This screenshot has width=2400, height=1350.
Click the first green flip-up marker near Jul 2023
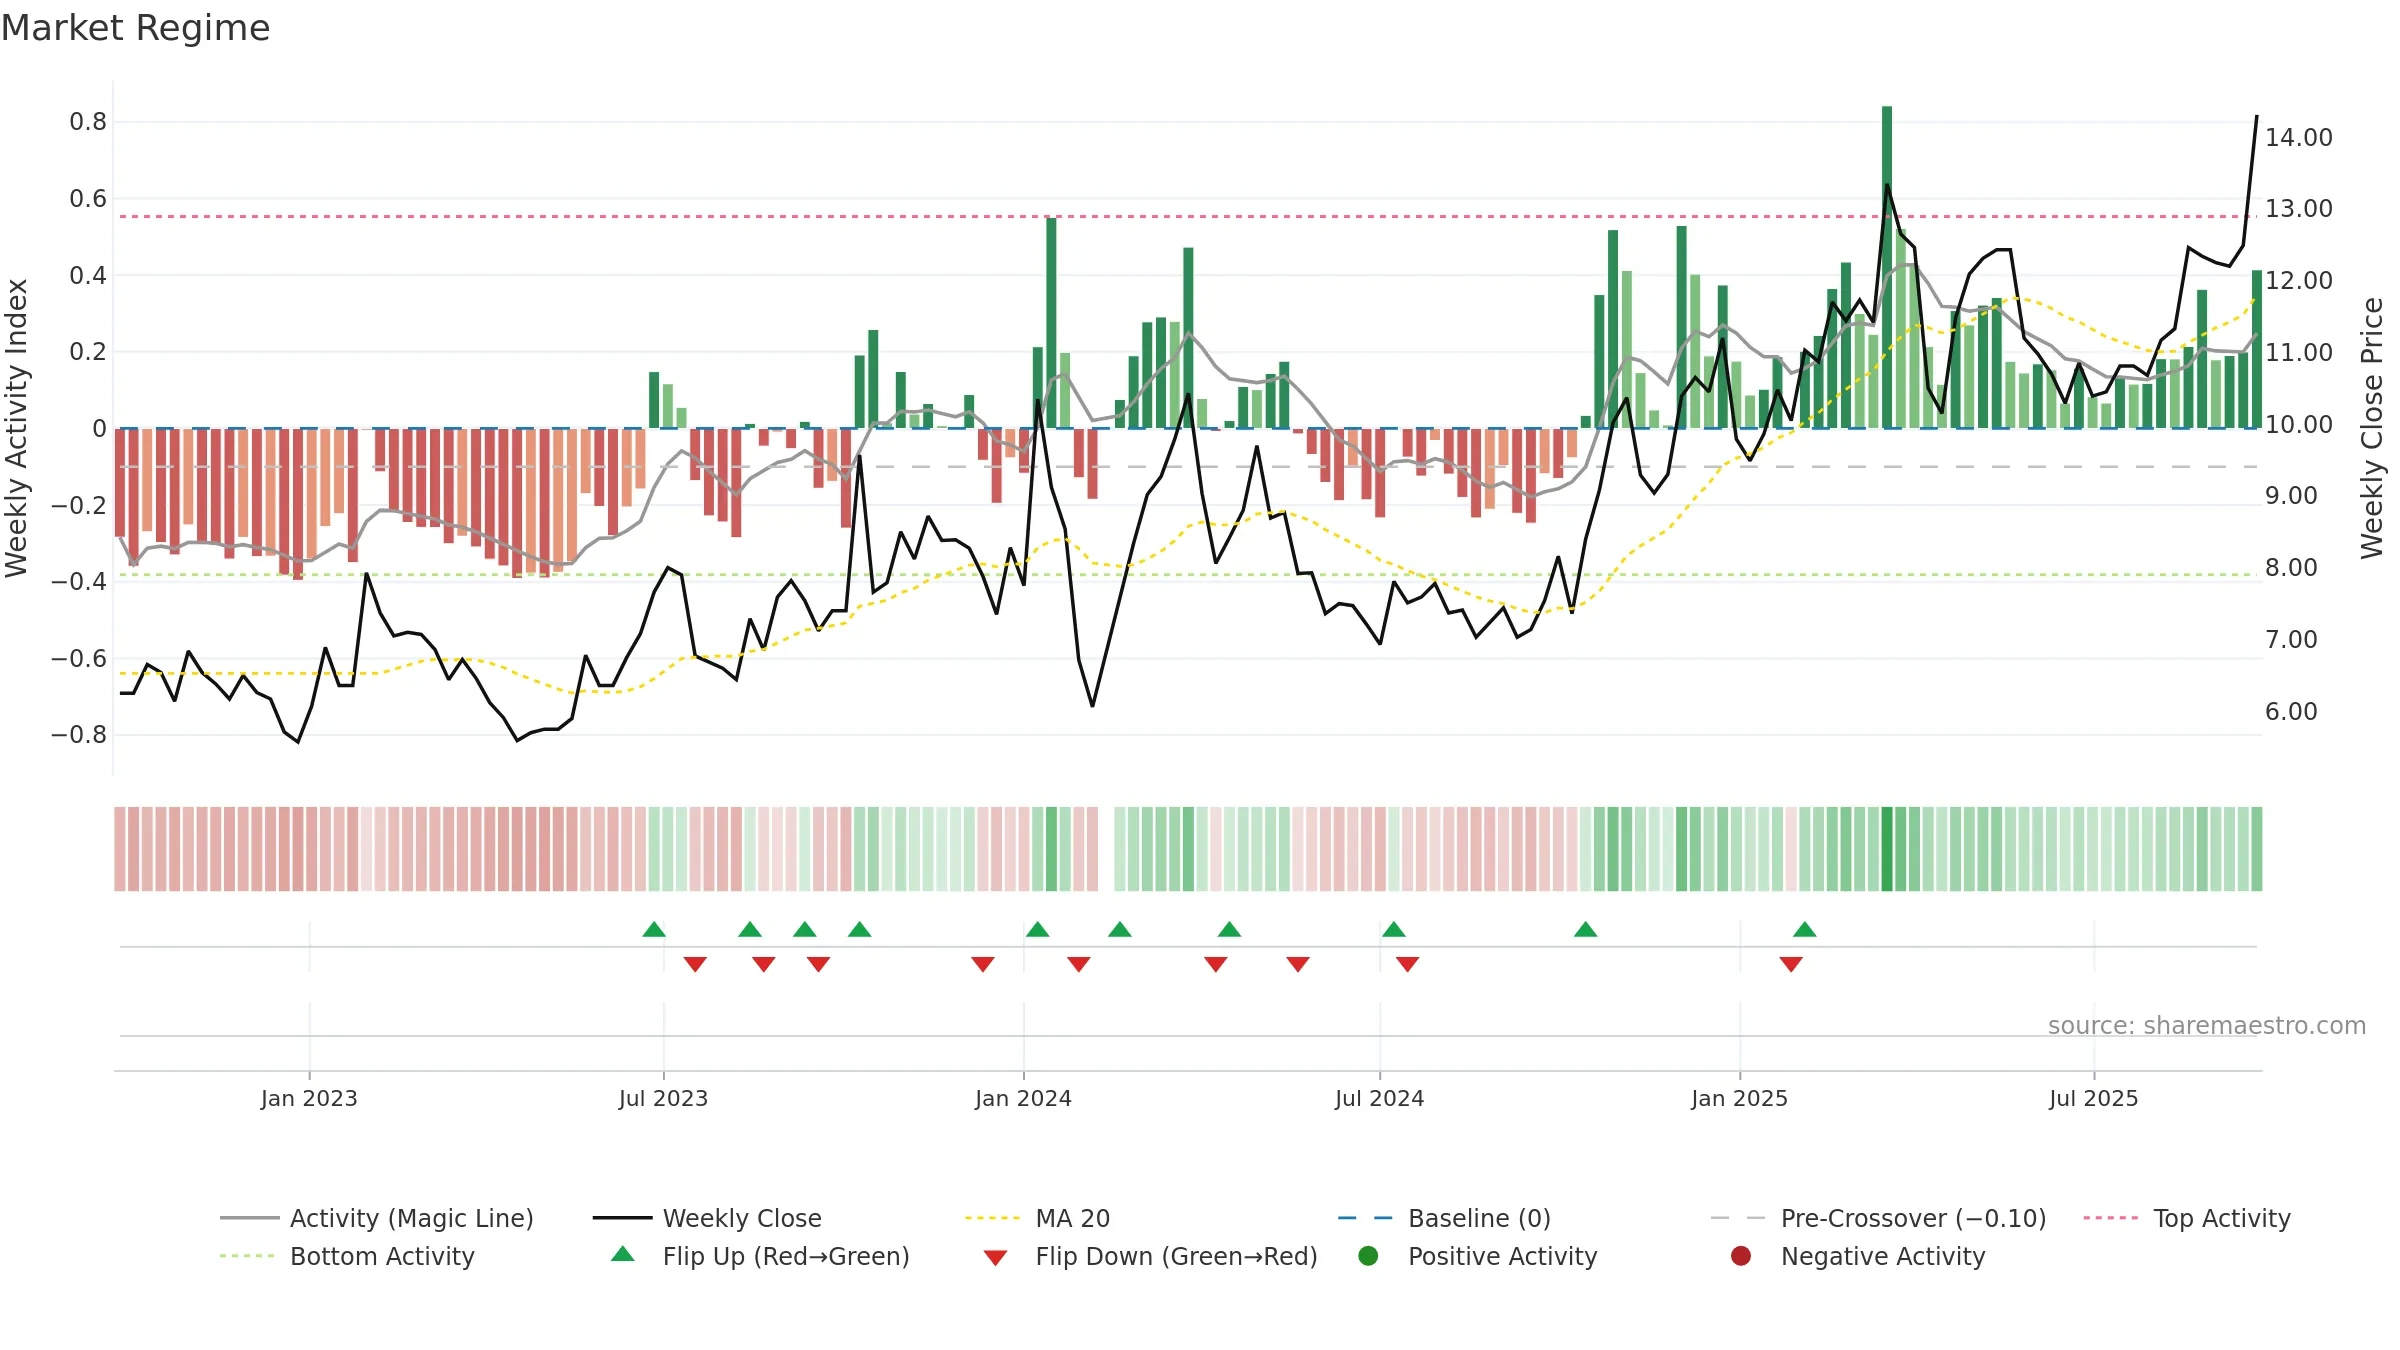pyautogui.click(x=654, y=929)
